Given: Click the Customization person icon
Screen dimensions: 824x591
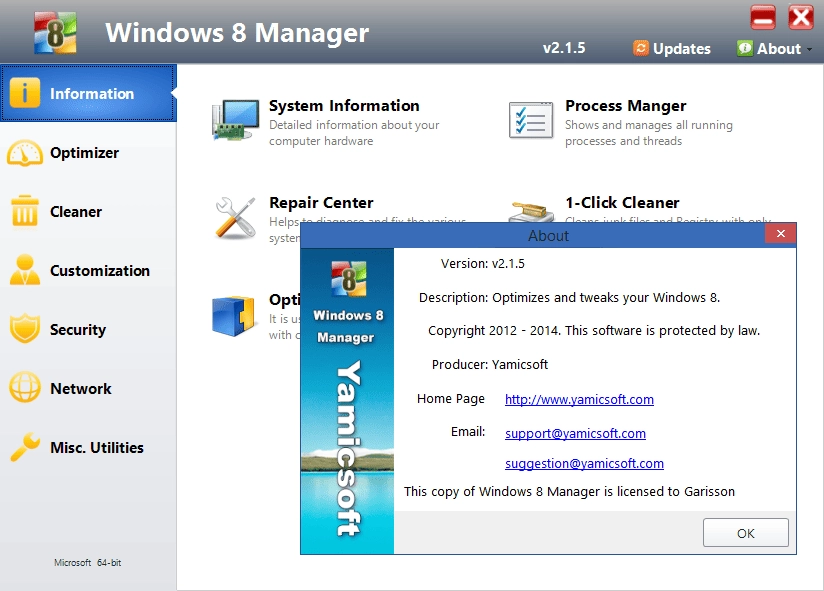Looking at the screenshot, I should tap(25, 270).
